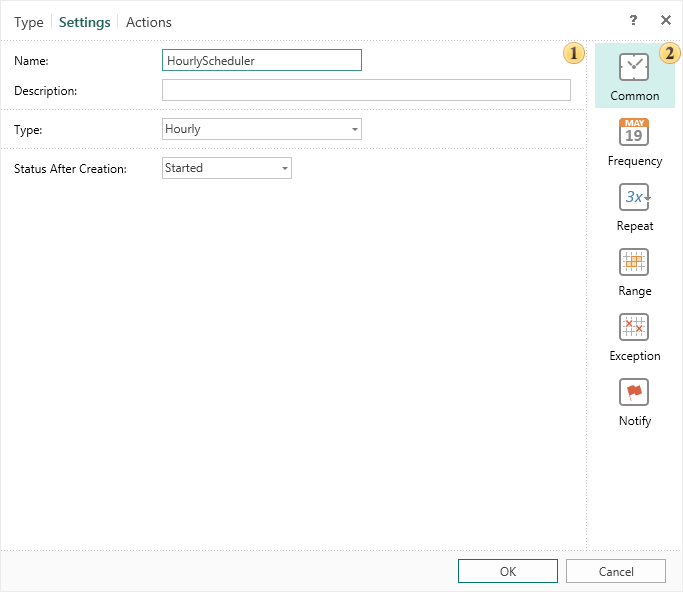Image resolution: width=683 pixels, height=592 pixels.
Task: Open the Exception section
Action: tap(634, 337)
